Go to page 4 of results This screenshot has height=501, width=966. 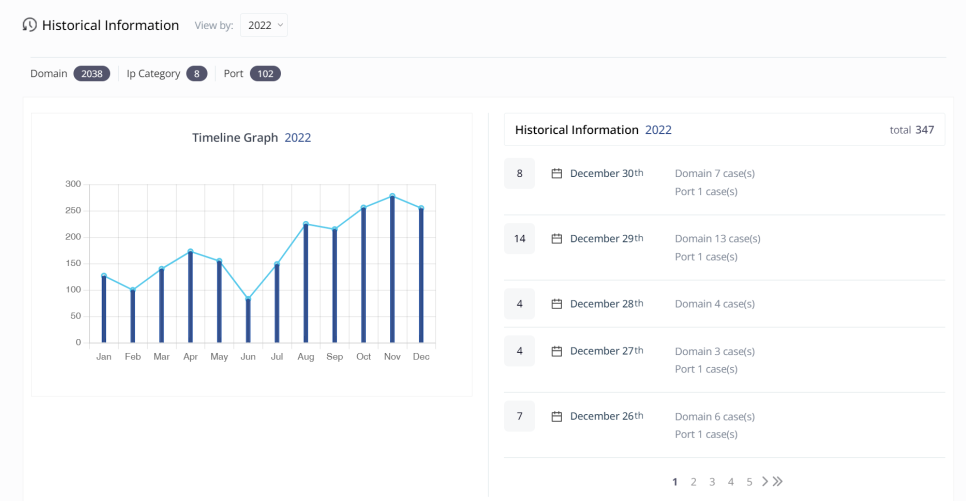click(731, 482)
